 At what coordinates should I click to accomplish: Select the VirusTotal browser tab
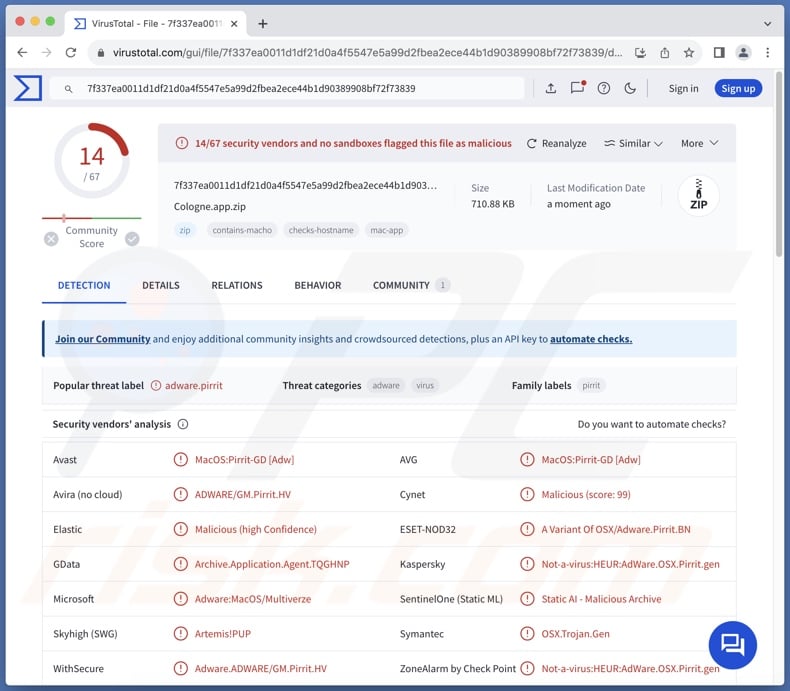156,24
